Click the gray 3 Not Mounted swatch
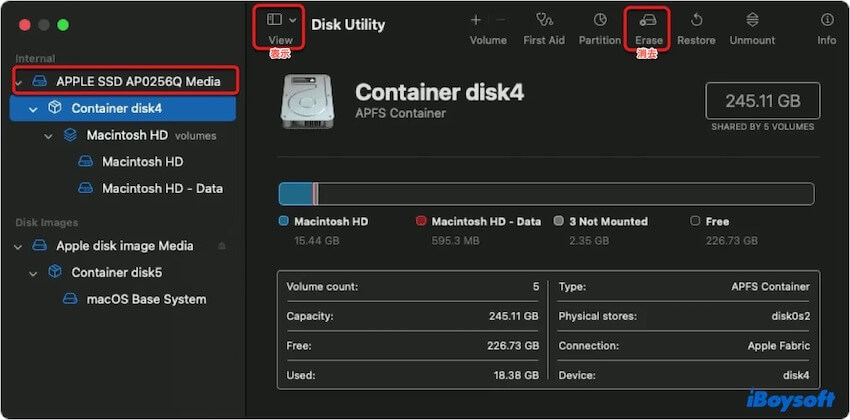 tap(558, 221)
